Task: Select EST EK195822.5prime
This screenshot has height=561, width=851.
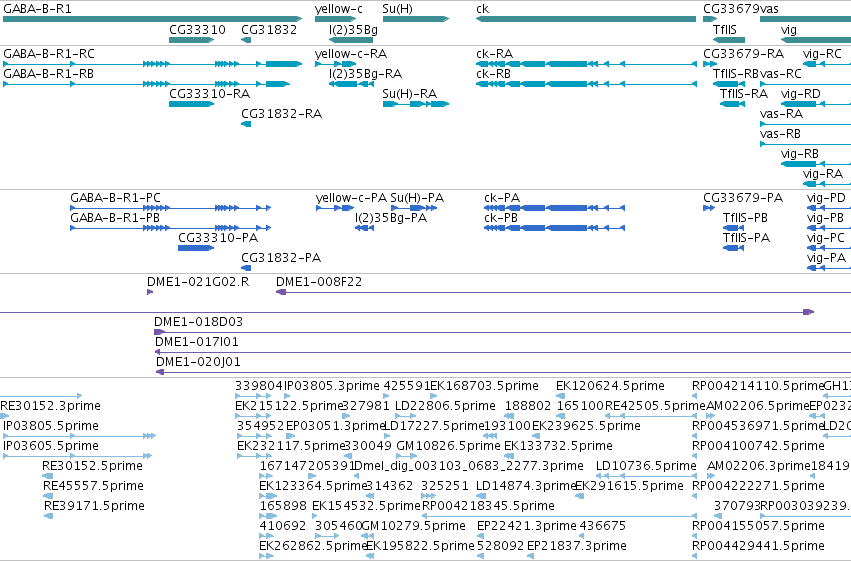Action: (x=421, y=546)
